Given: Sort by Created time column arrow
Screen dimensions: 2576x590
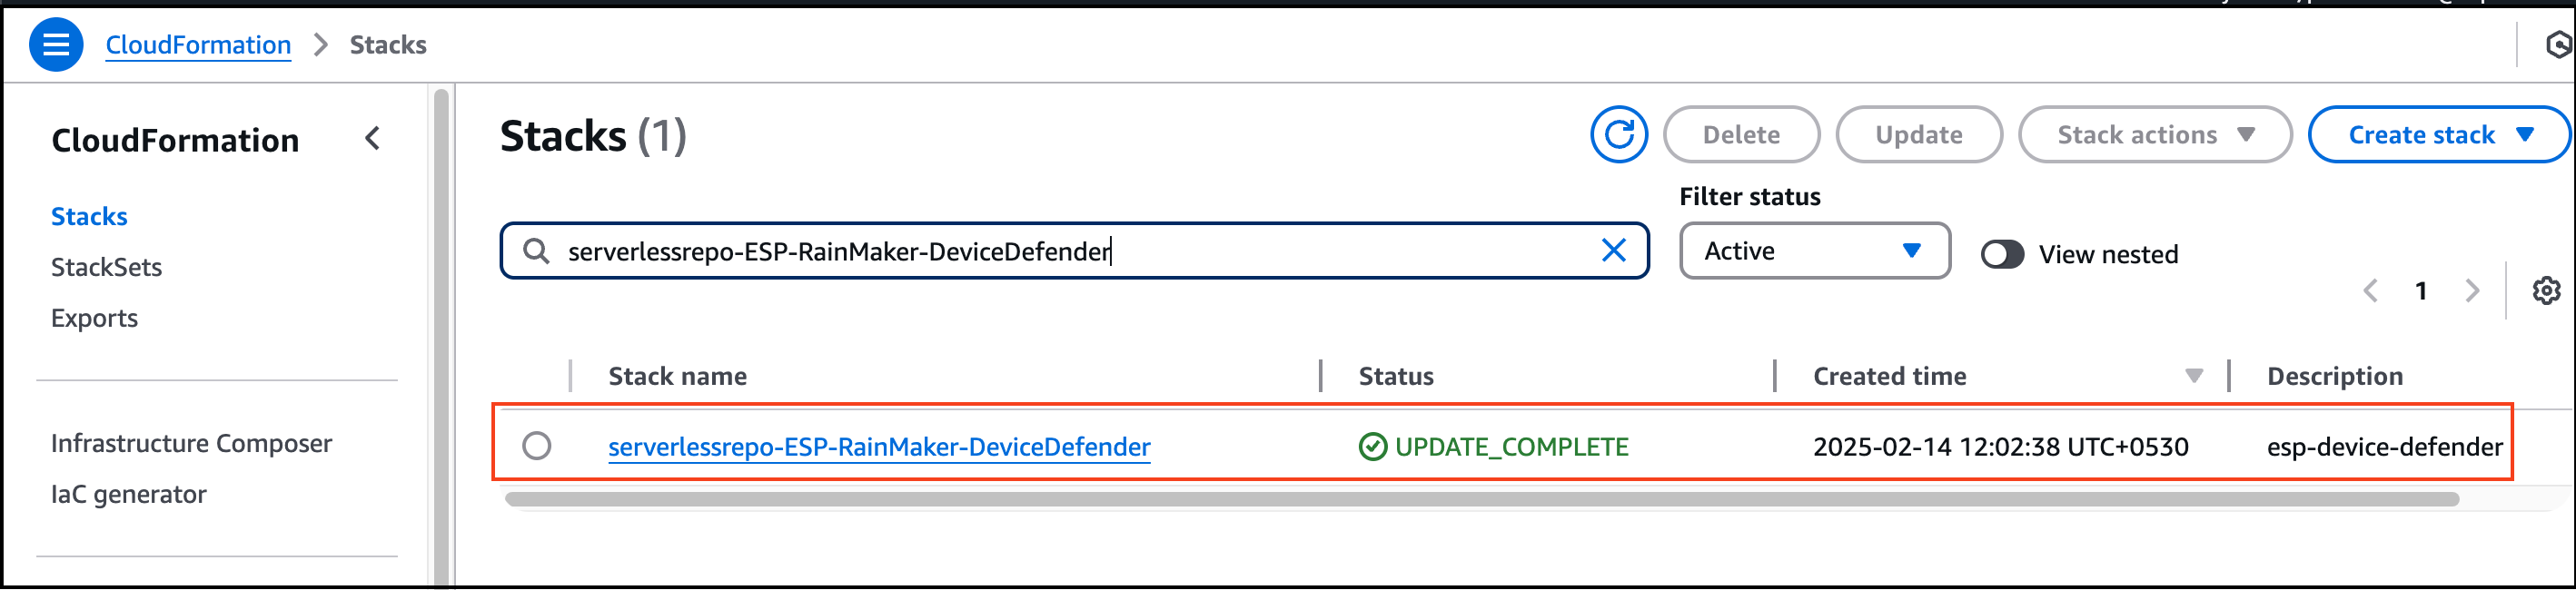Looking at the screenshot, I should [x=2194, y=376].
